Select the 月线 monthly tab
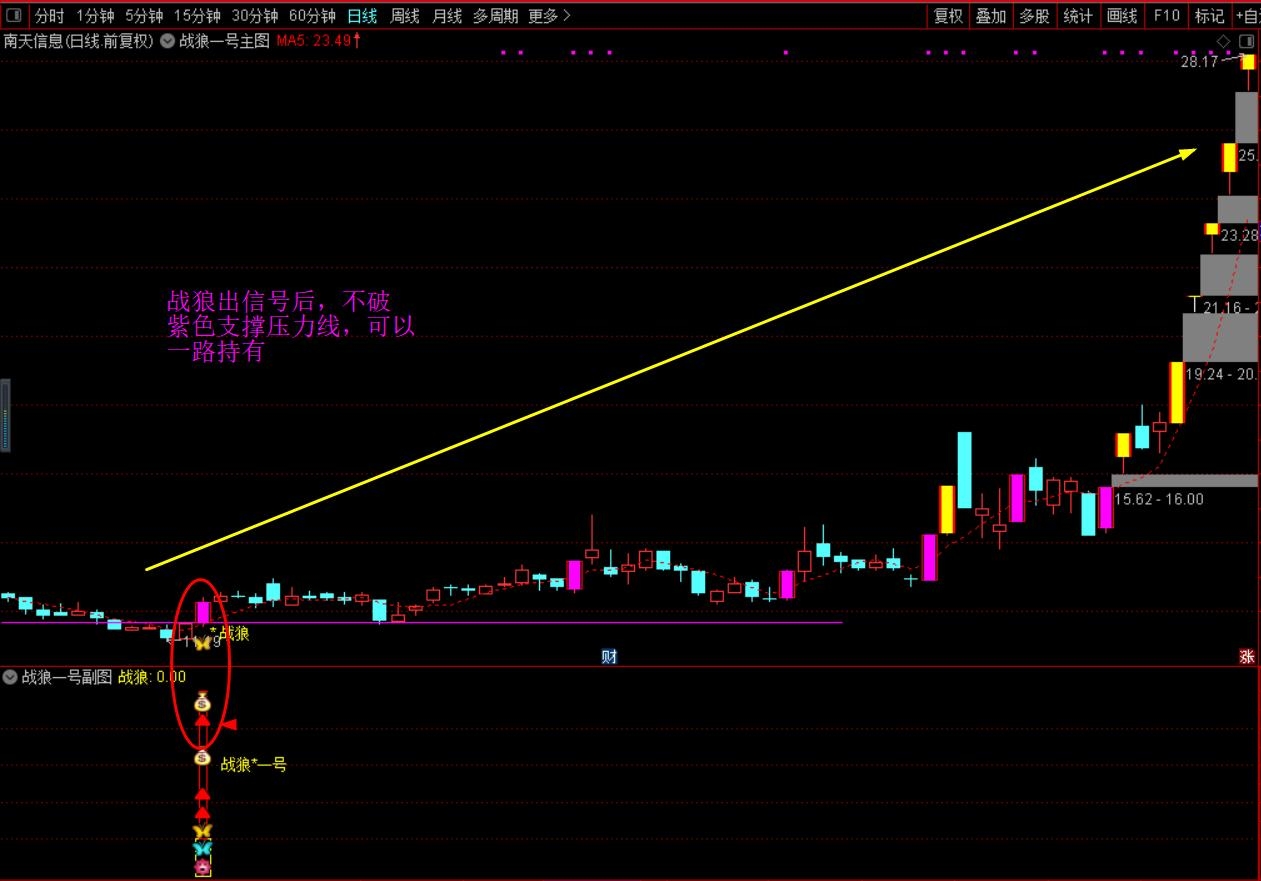 pos(447,15)
